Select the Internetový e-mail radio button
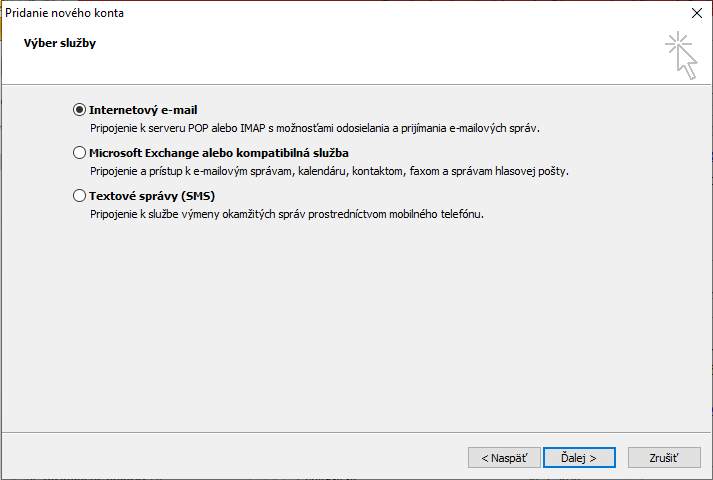The height and width of the screenshot is (480, 713). 80,110
